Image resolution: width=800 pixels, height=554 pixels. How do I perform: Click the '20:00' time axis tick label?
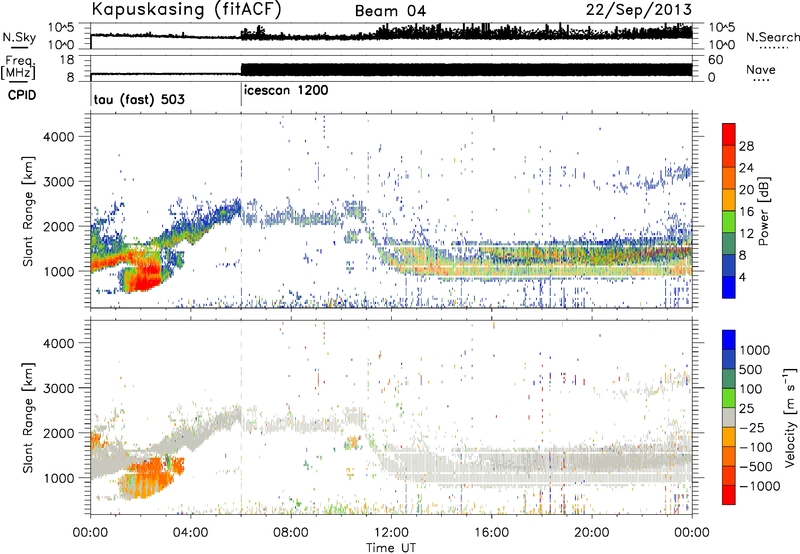591,532
